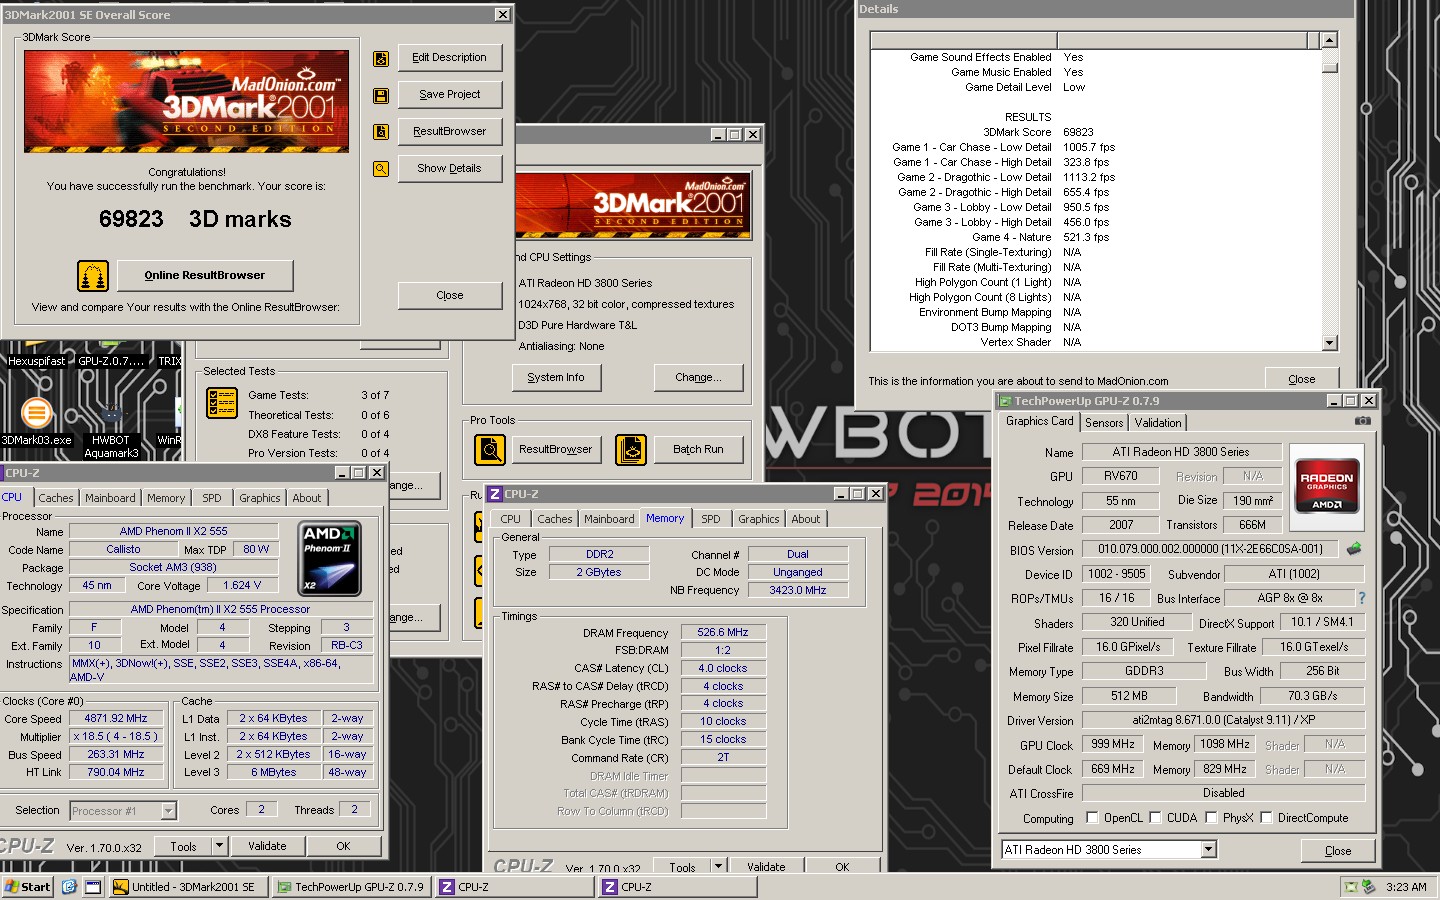Click the Close button in GPU-Z

point(1338,851)
